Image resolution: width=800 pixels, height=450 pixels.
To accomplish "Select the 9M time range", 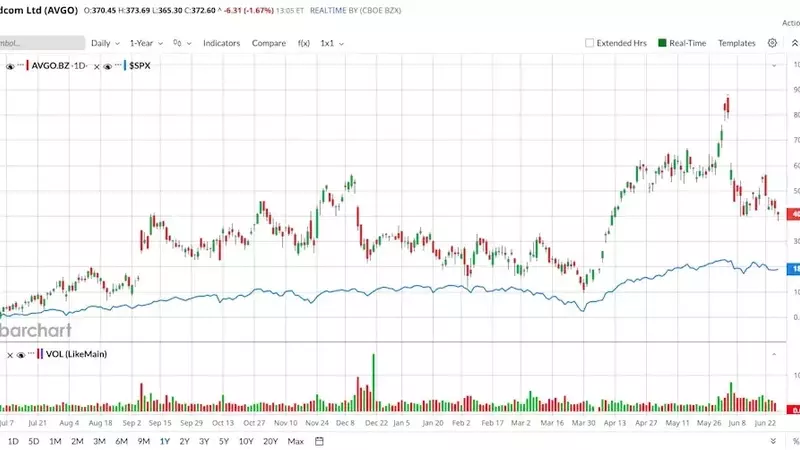I will (x=143, y=441).
